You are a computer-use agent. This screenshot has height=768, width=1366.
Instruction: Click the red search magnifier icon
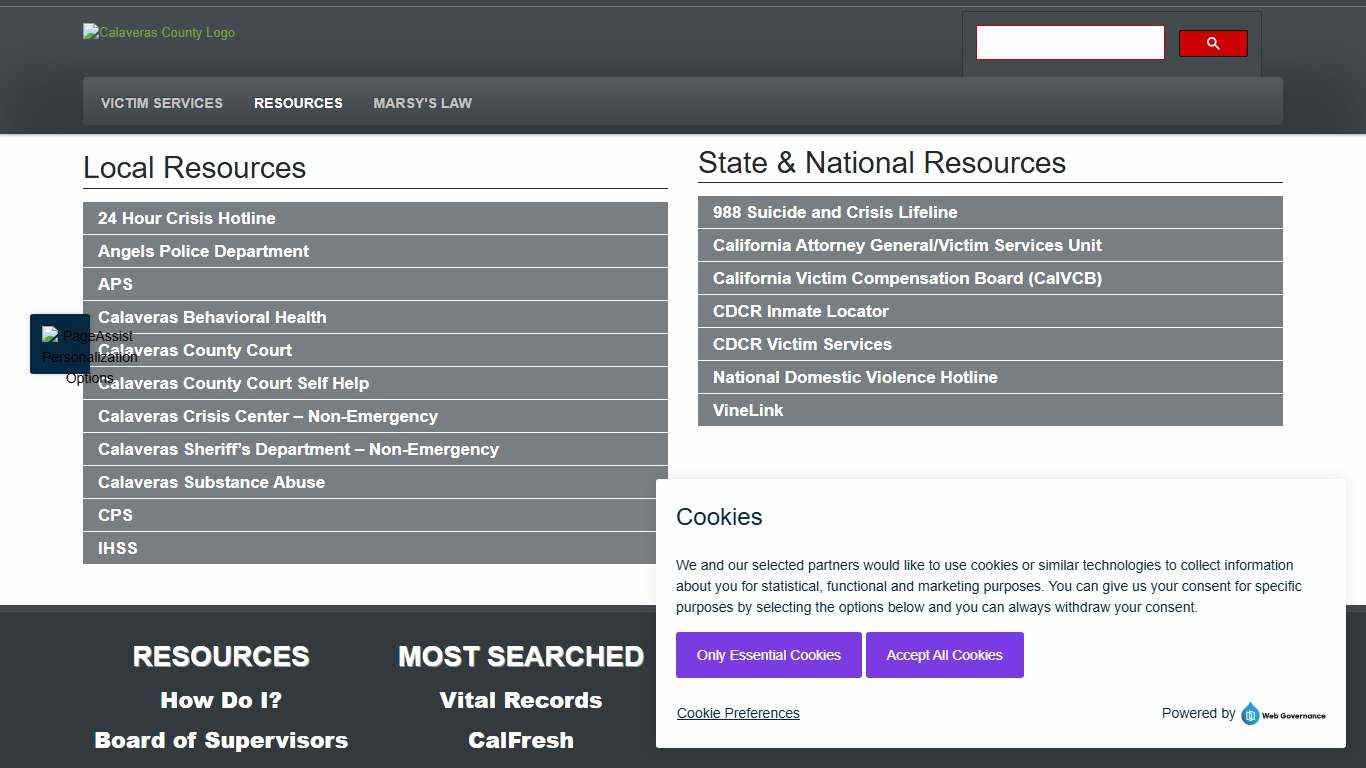pos(1212,43)
